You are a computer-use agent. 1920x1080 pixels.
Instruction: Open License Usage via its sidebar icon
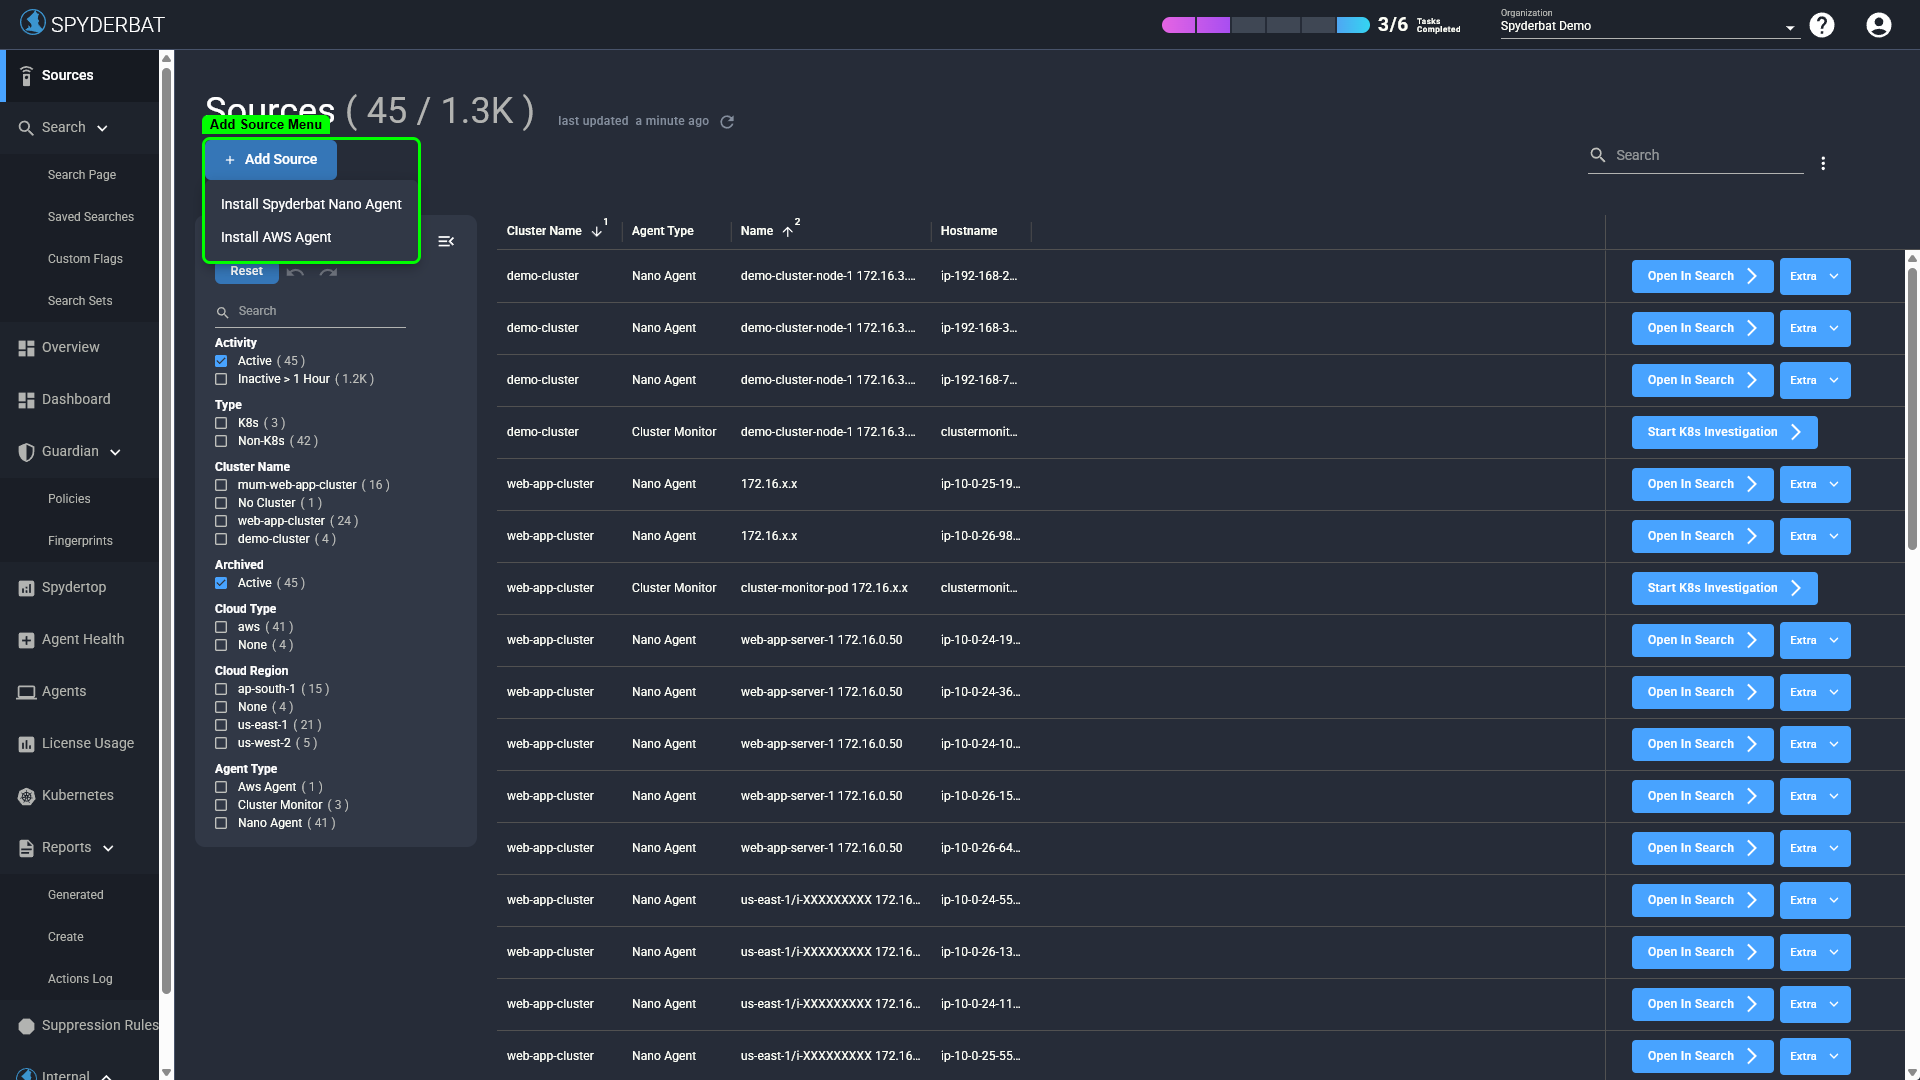point(24,743)
